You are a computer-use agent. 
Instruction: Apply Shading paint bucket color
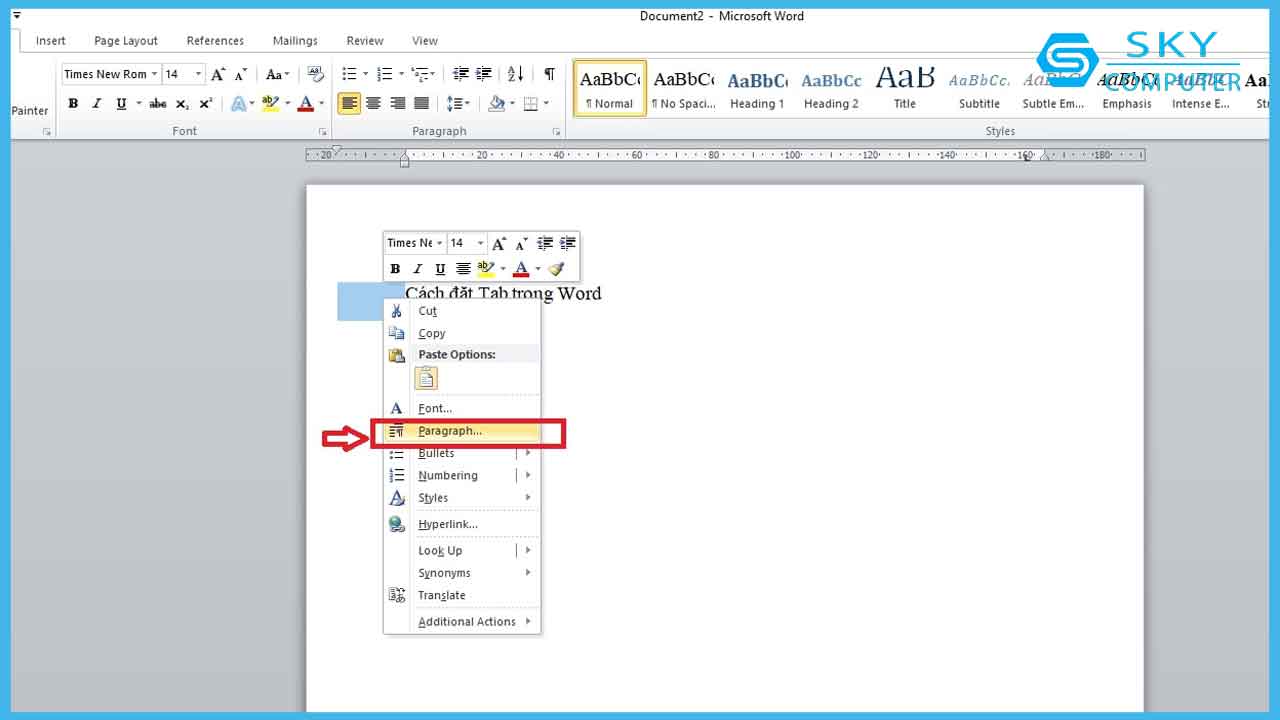click(497, 103)
